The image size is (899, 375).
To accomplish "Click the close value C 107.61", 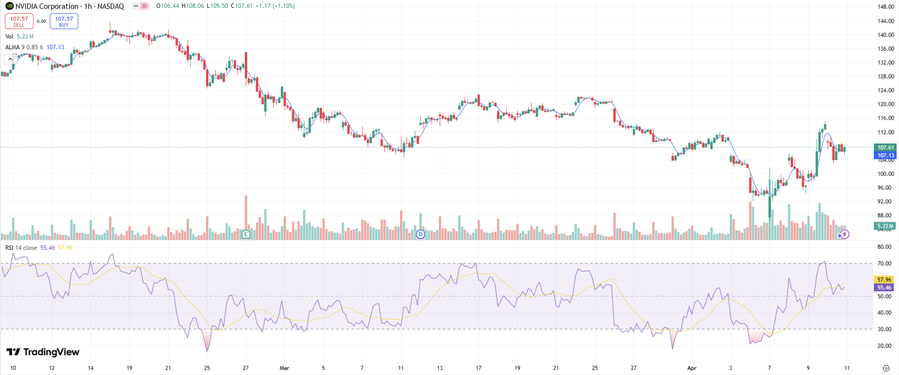I will click(242, 6).
